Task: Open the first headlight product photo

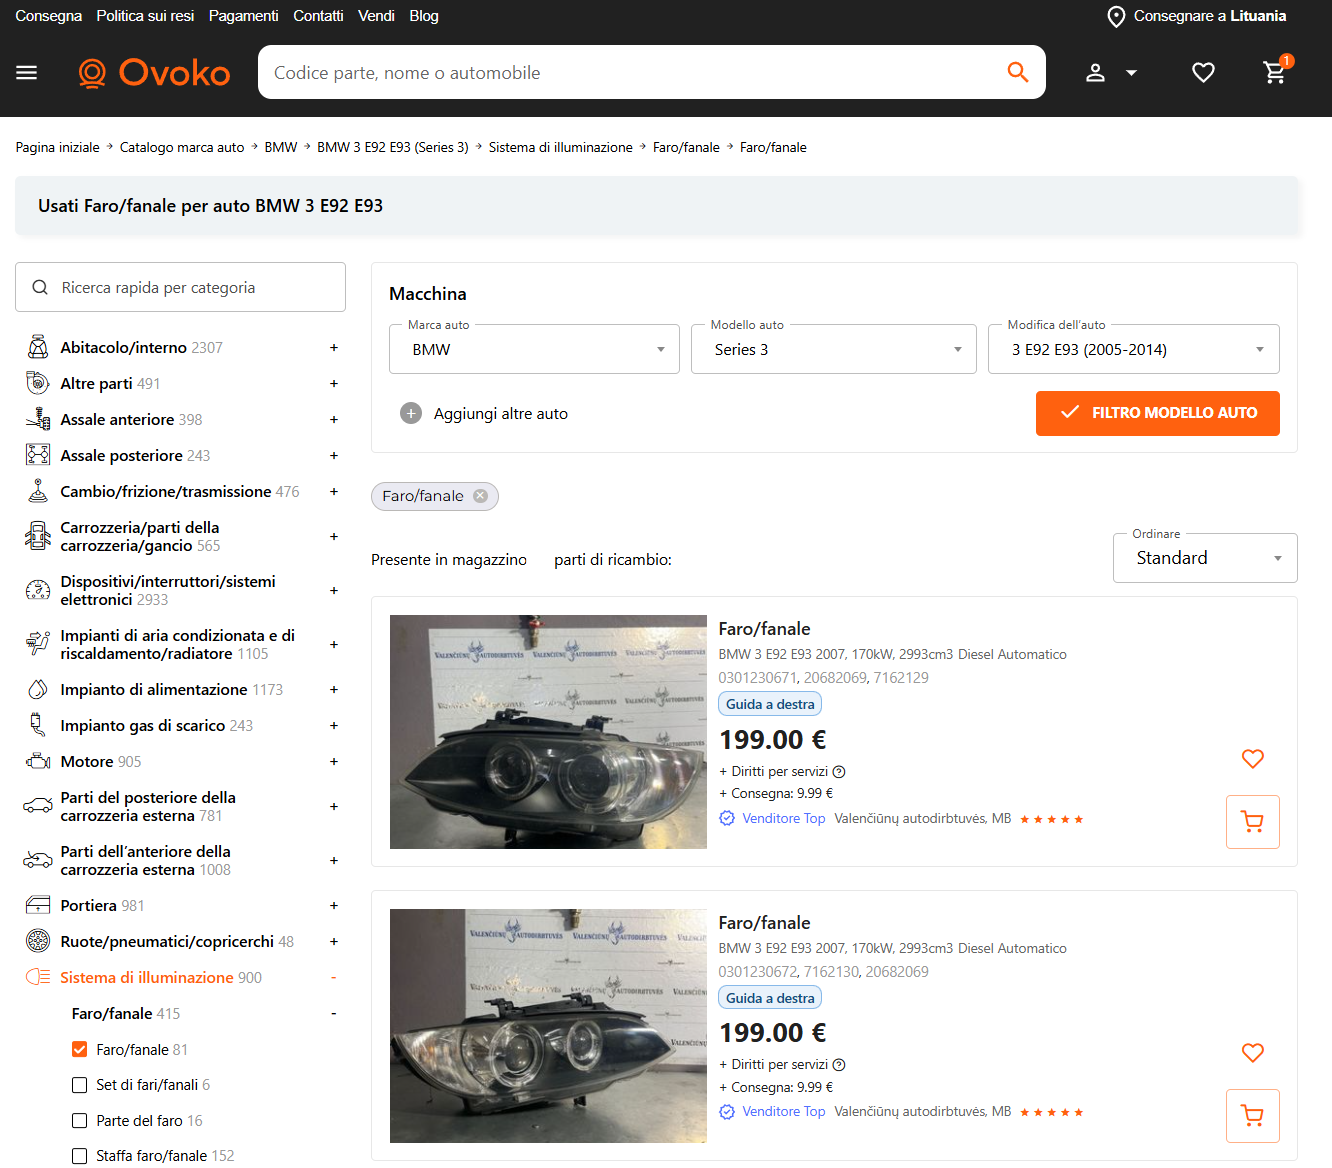Action: [548, 732]
